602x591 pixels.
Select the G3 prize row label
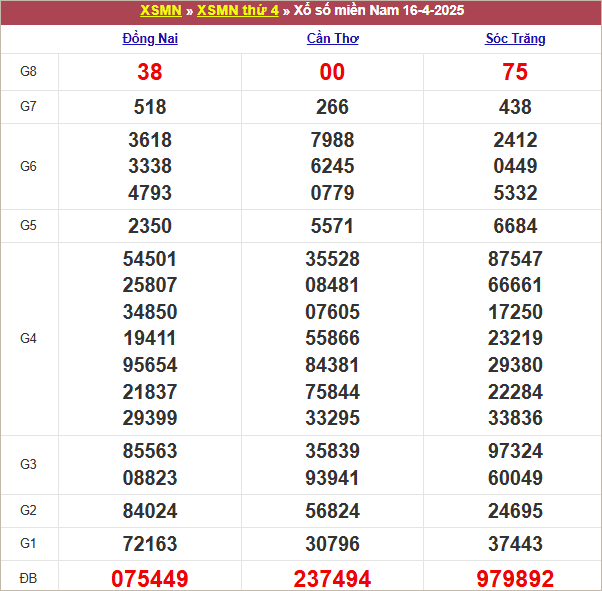28,464
